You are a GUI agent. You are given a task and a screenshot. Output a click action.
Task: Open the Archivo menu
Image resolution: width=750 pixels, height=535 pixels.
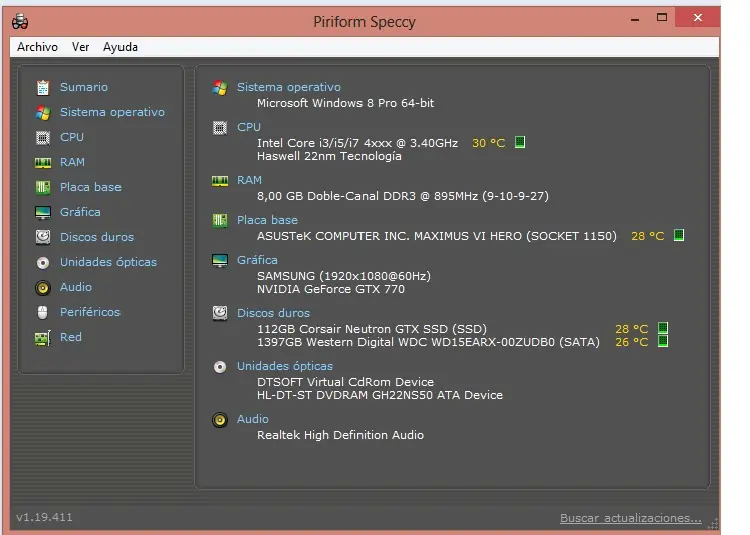(x=37, y=47)
